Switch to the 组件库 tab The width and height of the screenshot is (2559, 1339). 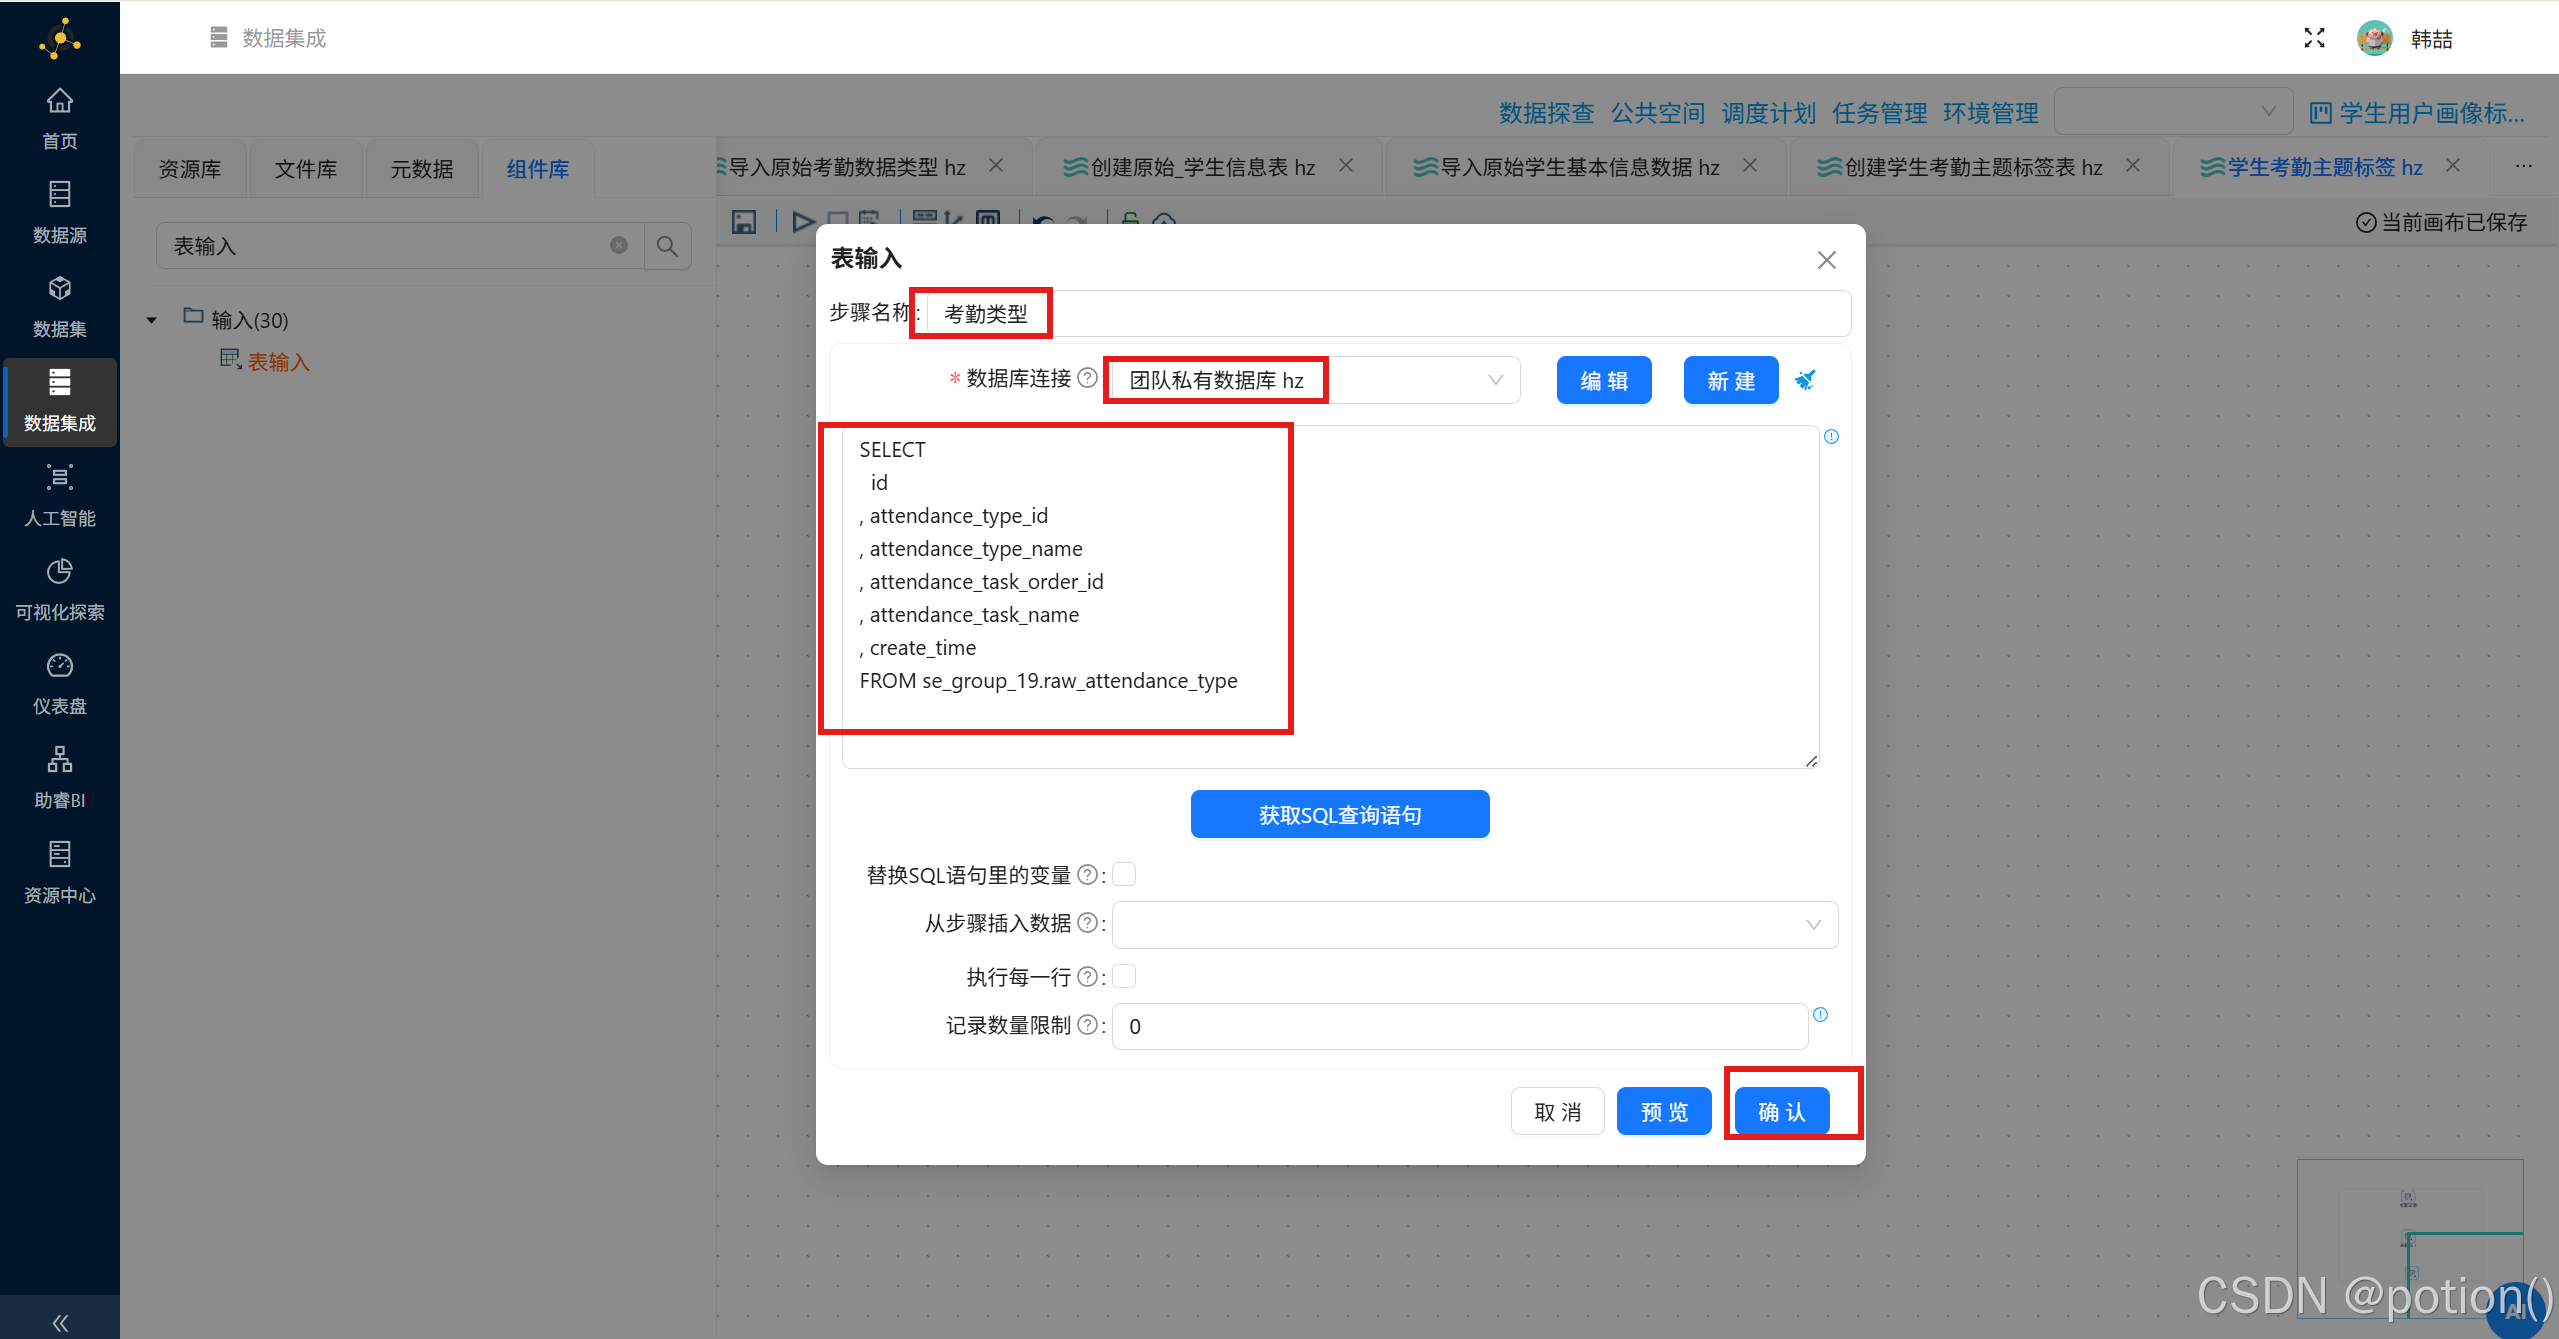[538, 169]
